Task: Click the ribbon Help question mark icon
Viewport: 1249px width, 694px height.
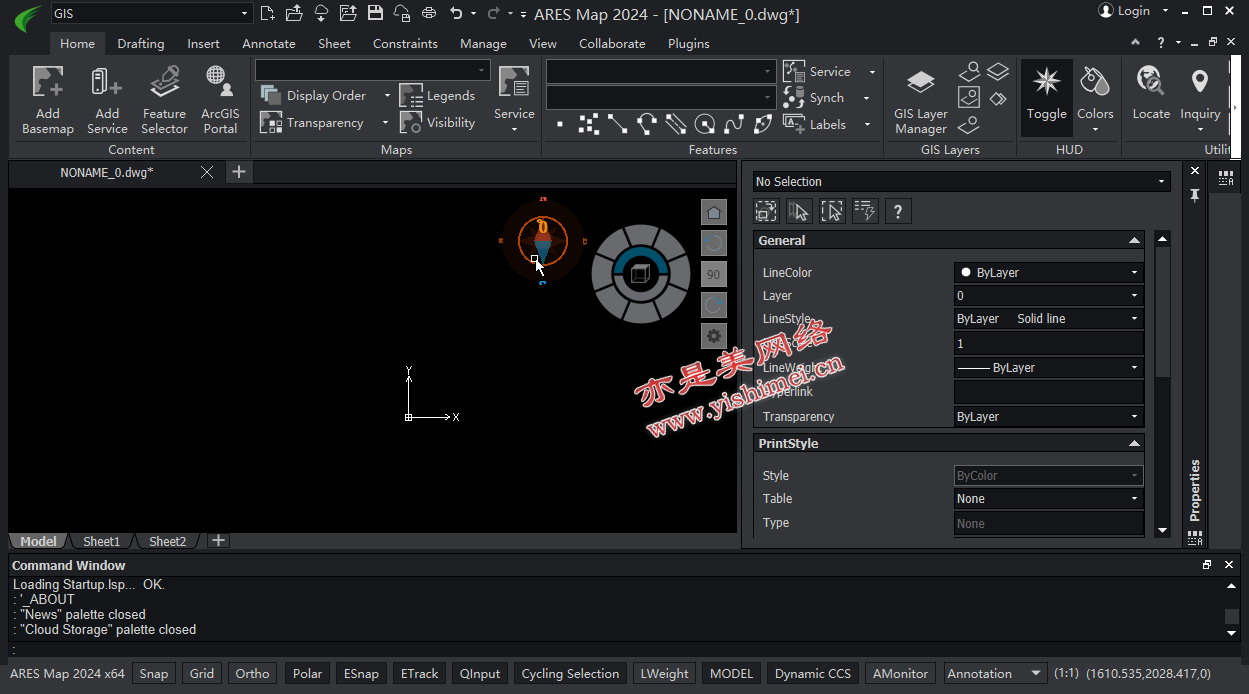Action: [x=1160, y=43]
